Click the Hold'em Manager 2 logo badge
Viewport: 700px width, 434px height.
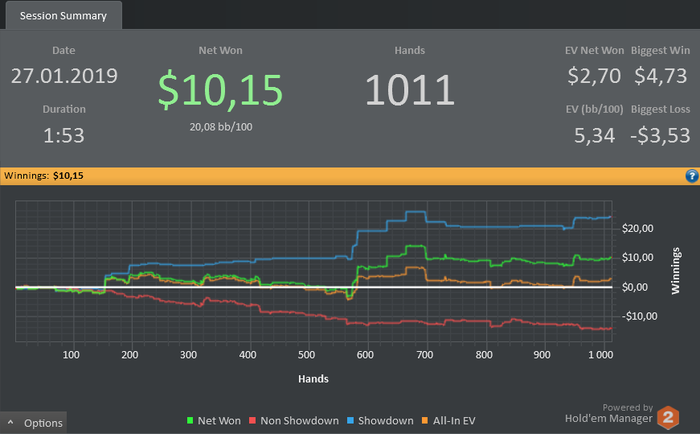[668, 417]
